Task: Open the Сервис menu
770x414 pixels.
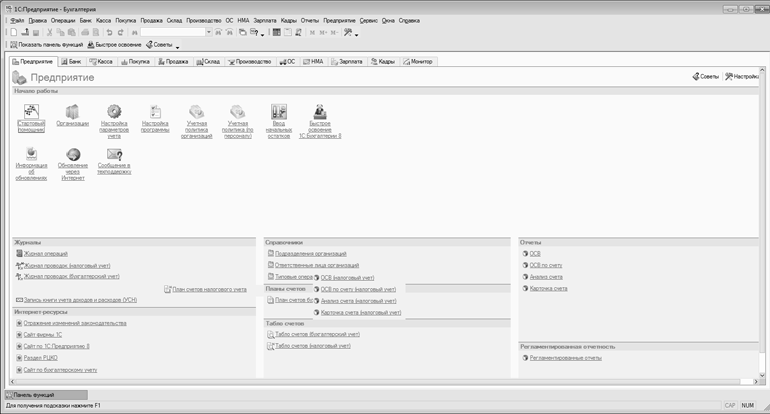Action: pos(370,20)
